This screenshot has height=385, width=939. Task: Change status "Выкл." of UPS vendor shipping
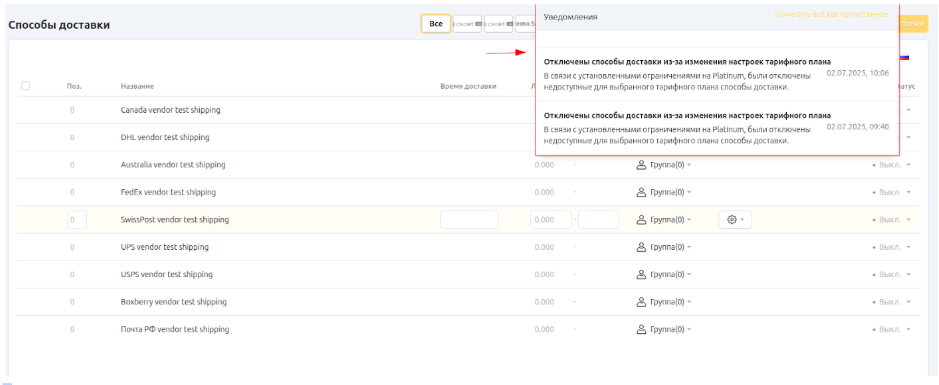(892, 247)
